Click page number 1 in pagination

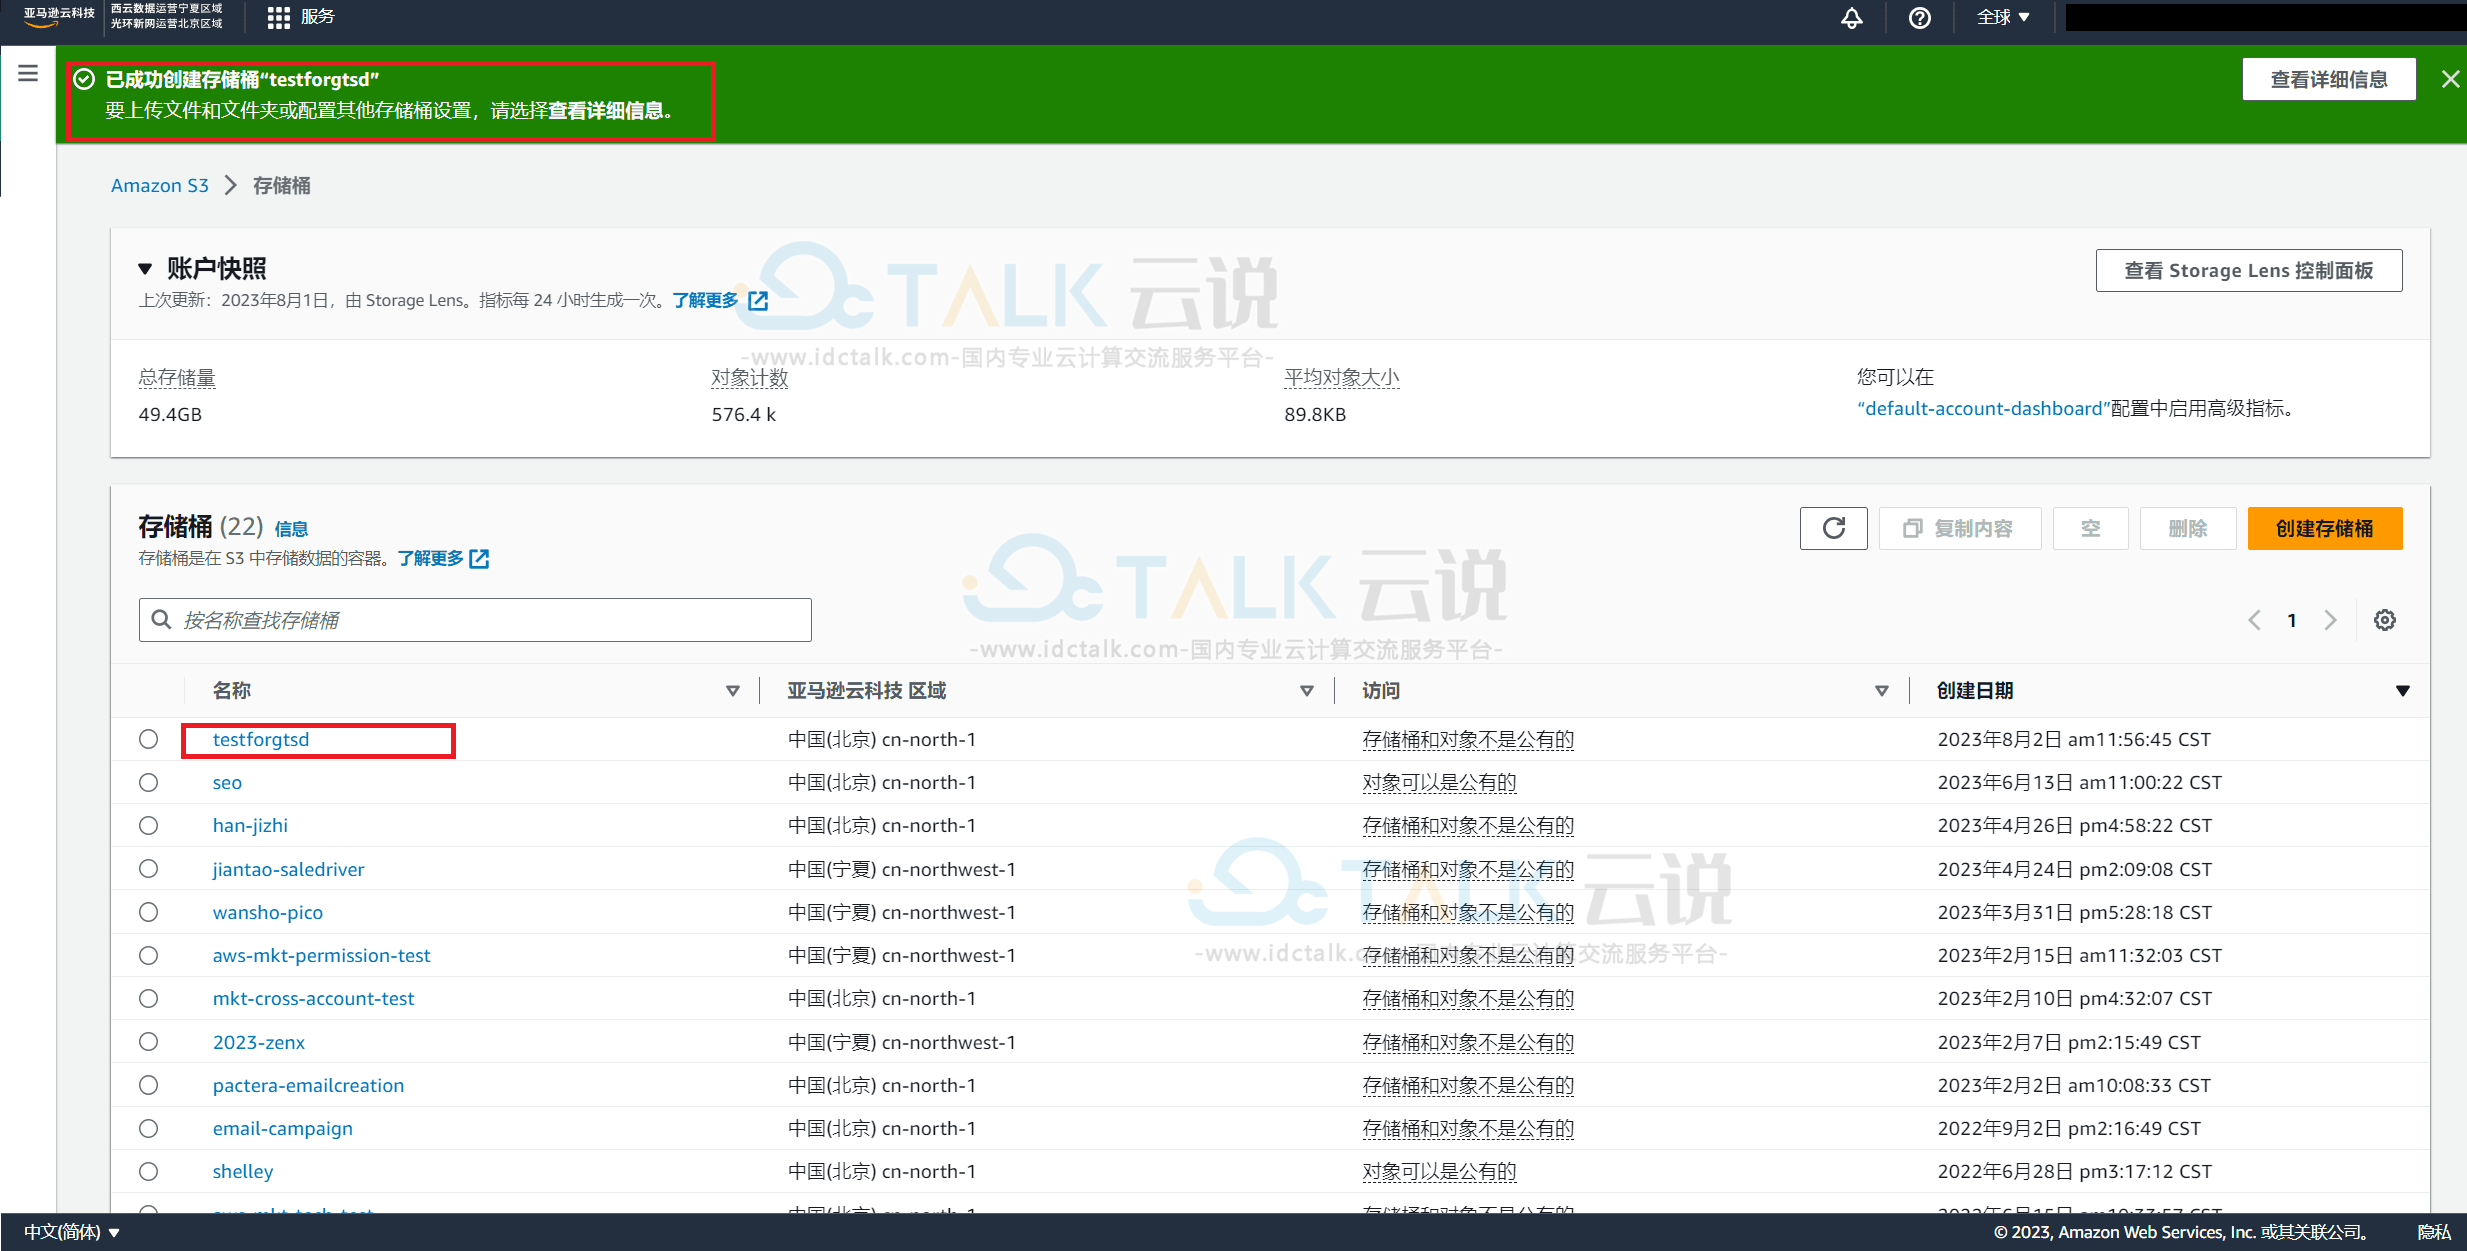pos(2292,620)
